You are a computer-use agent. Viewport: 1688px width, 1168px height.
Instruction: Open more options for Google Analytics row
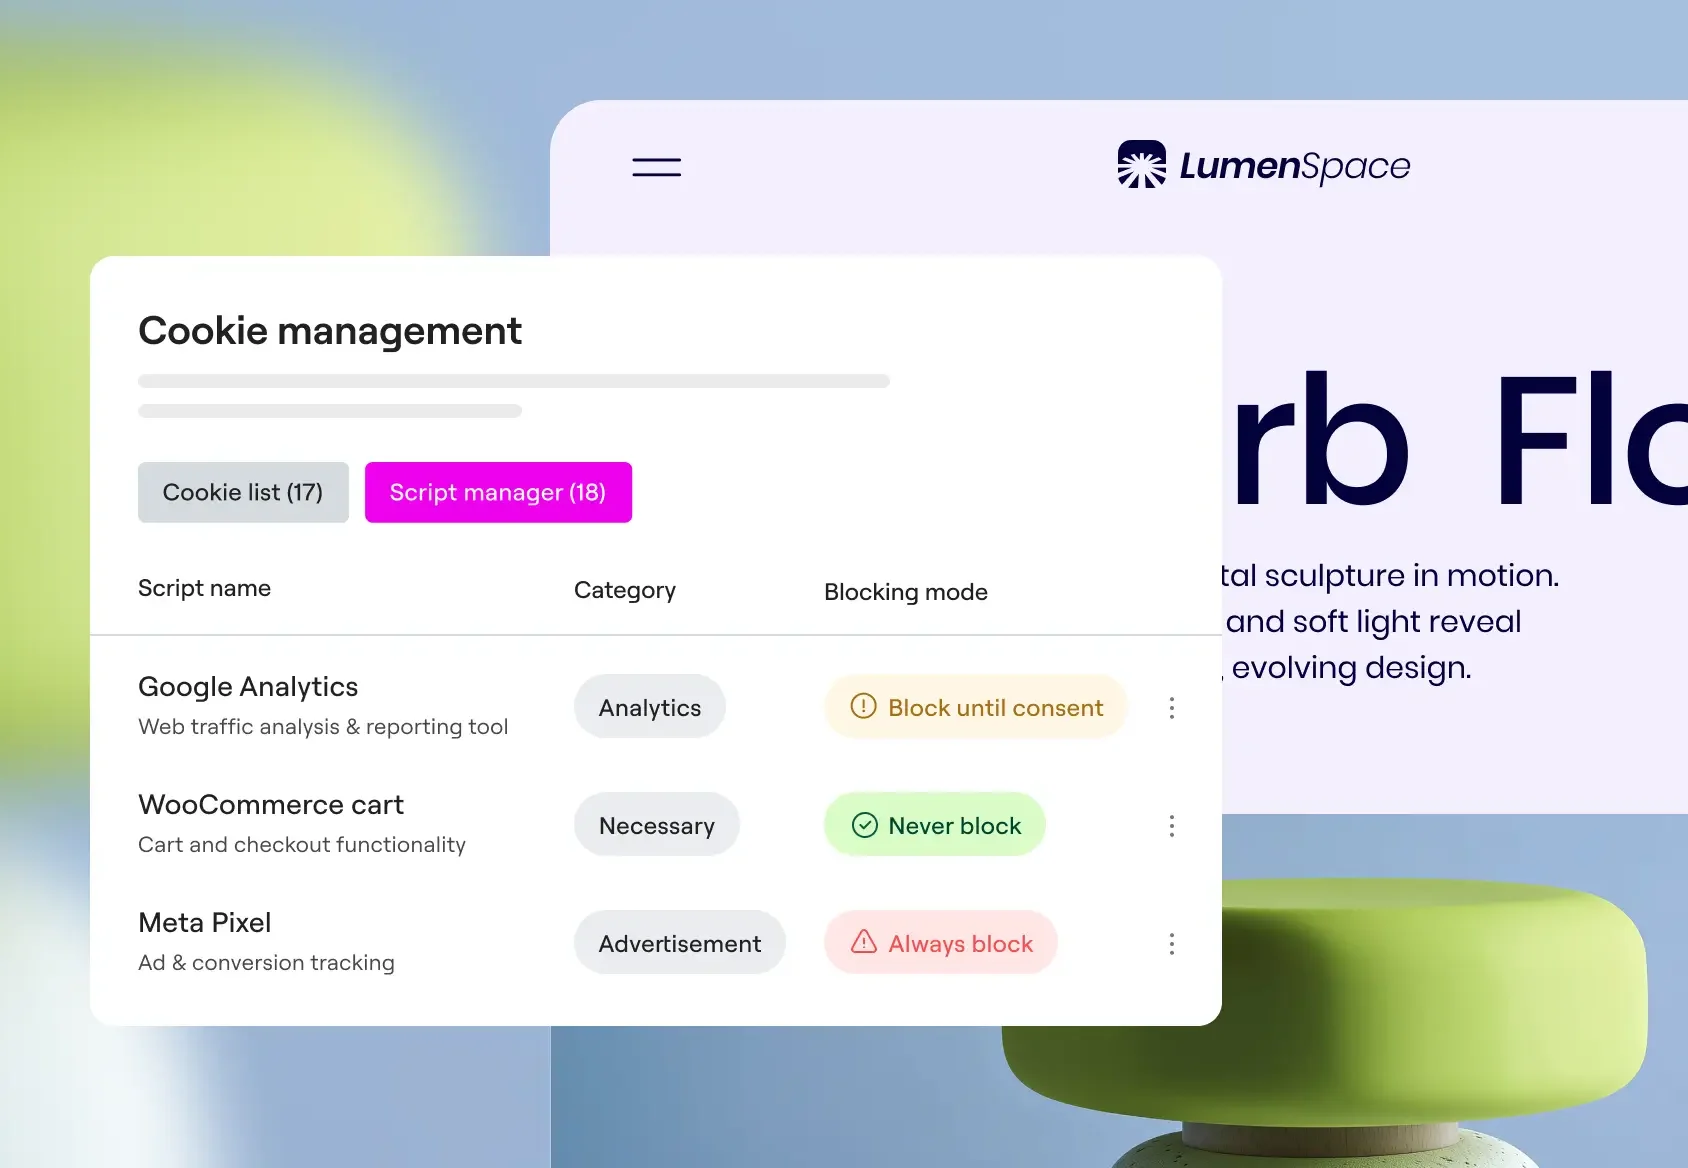pyautogui.click(x=1172, y=708)
